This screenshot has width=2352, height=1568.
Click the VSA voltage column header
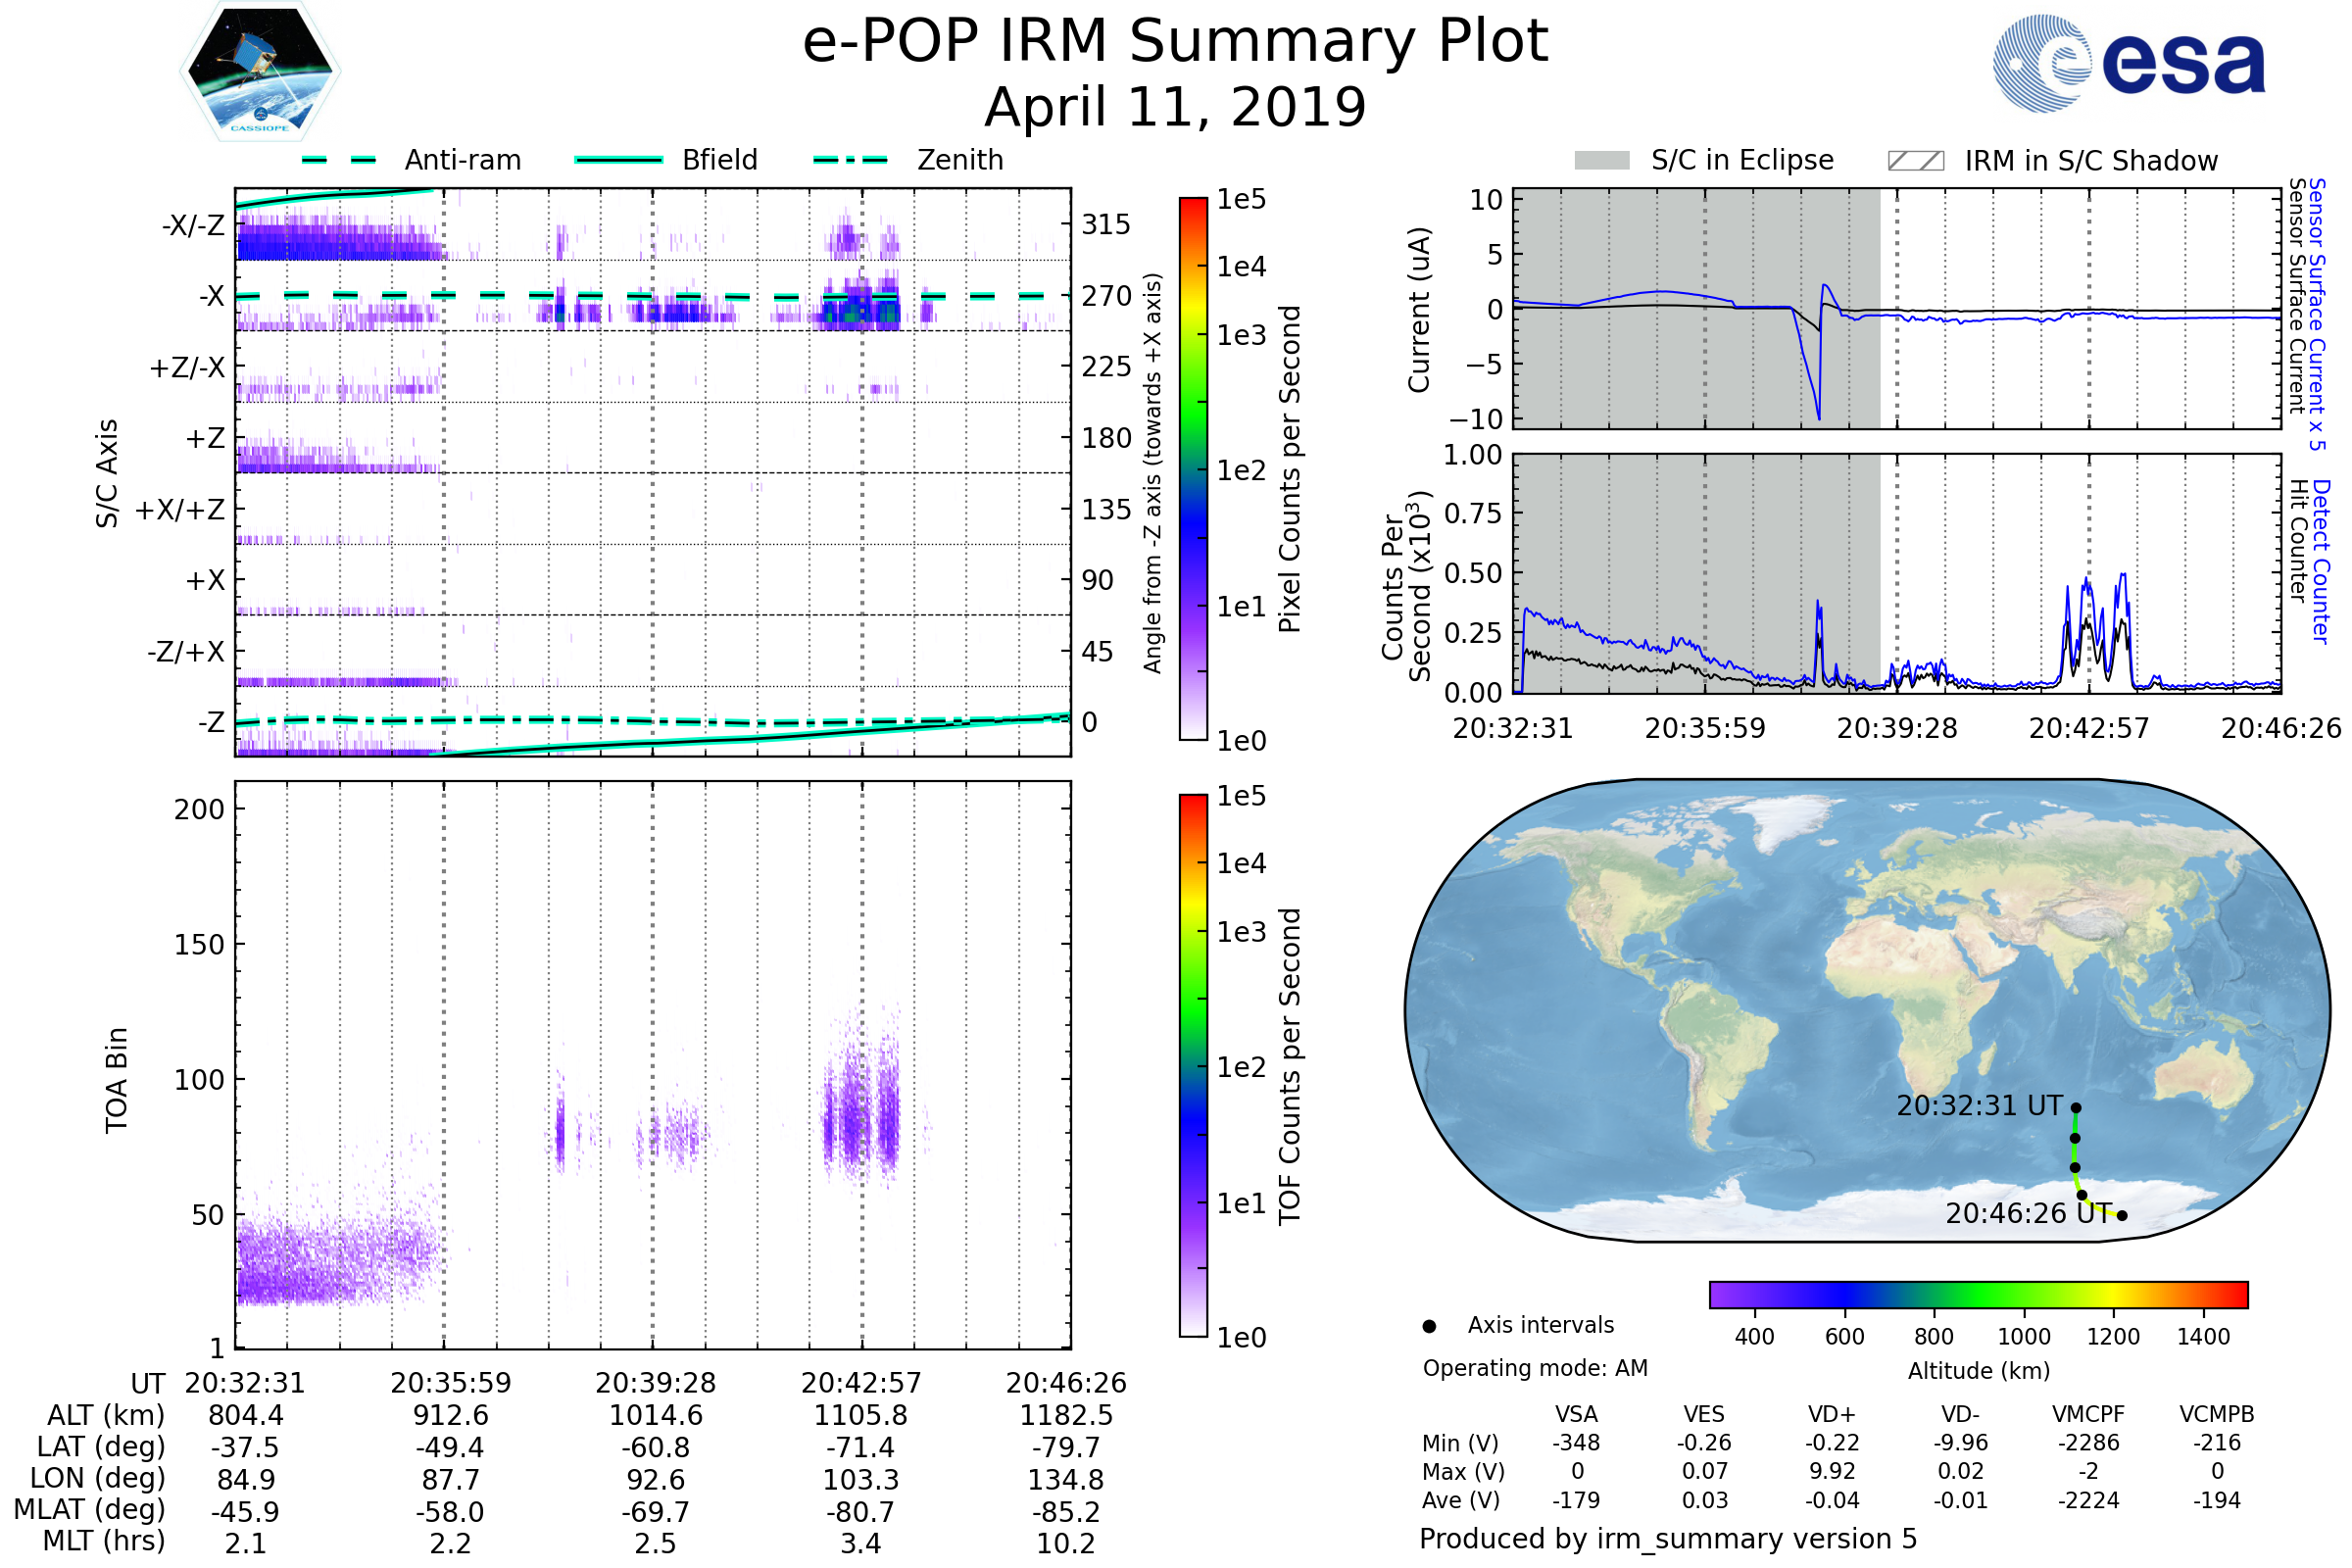pyautogui.click(x=1576, y=1414)
